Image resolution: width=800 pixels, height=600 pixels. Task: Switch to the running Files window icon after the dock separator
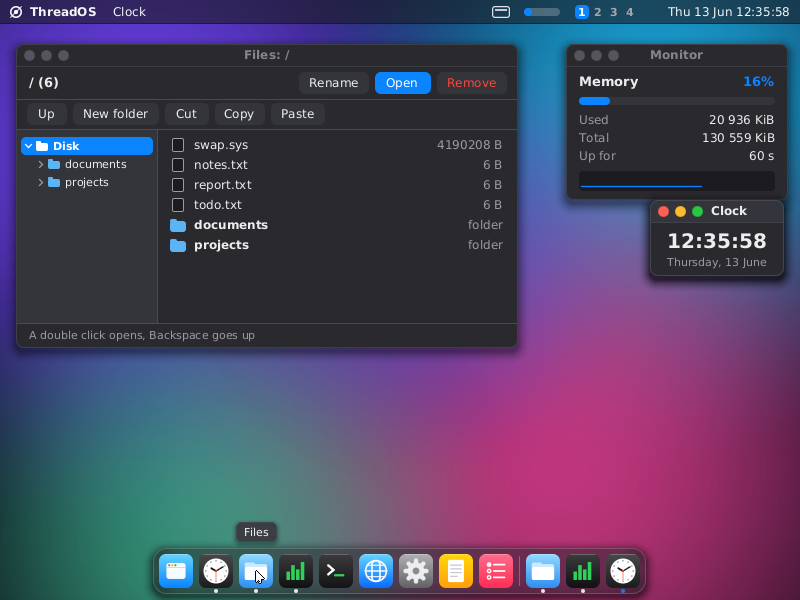click(x=543, y=571)
